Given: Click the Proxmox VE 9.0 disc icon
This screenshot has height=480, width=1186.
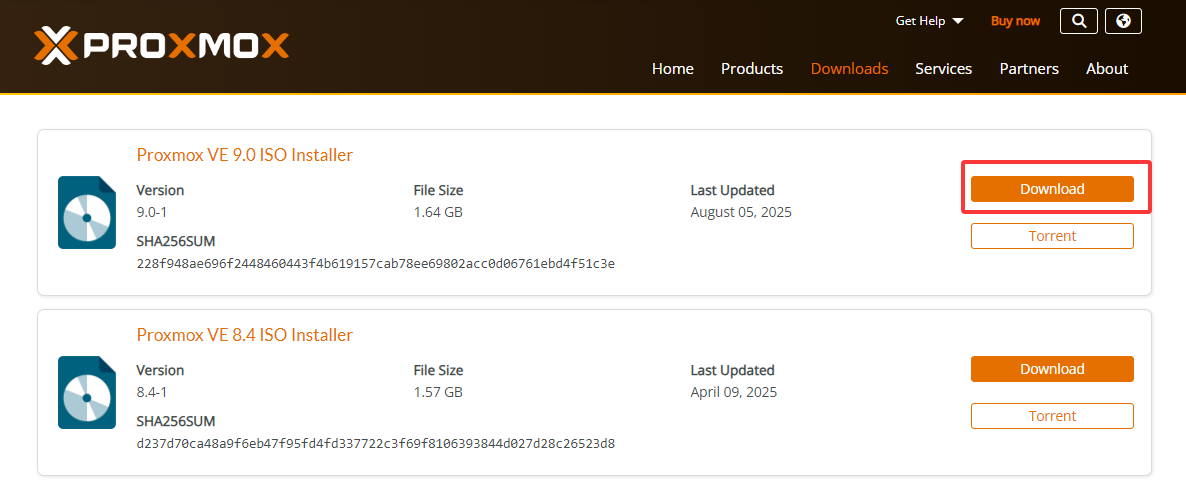Looking at the screenshot, I should coord(87,211).
